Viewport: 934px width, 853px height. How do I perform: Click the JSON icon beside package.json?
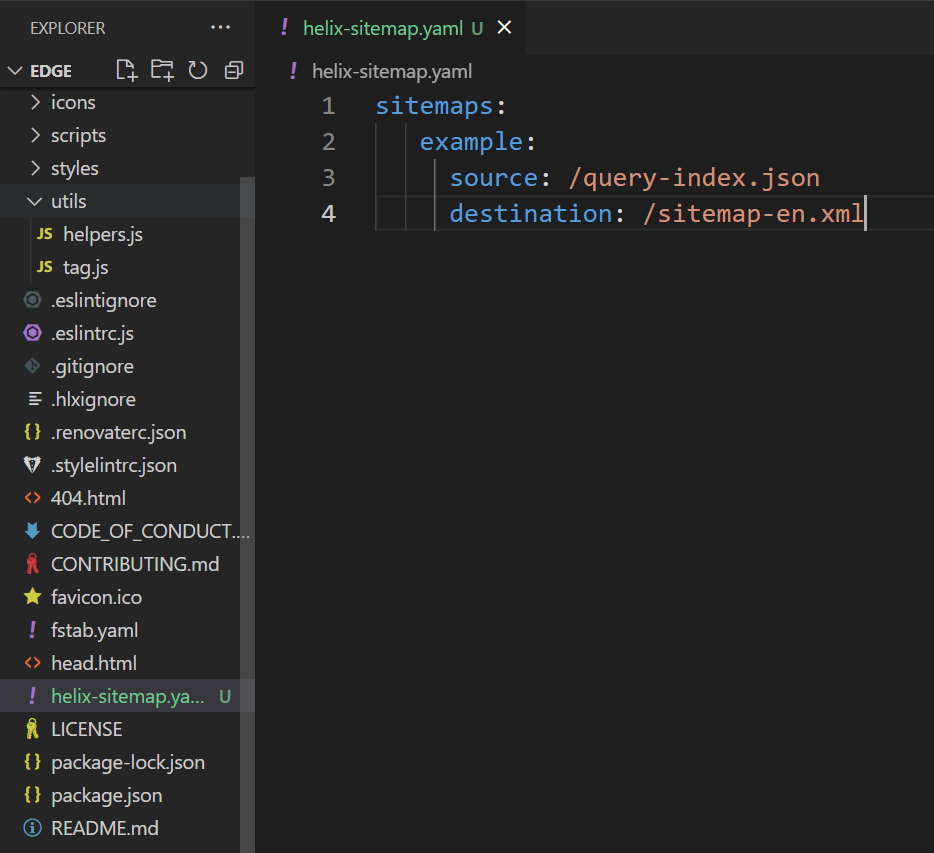(x=31, y=795)
